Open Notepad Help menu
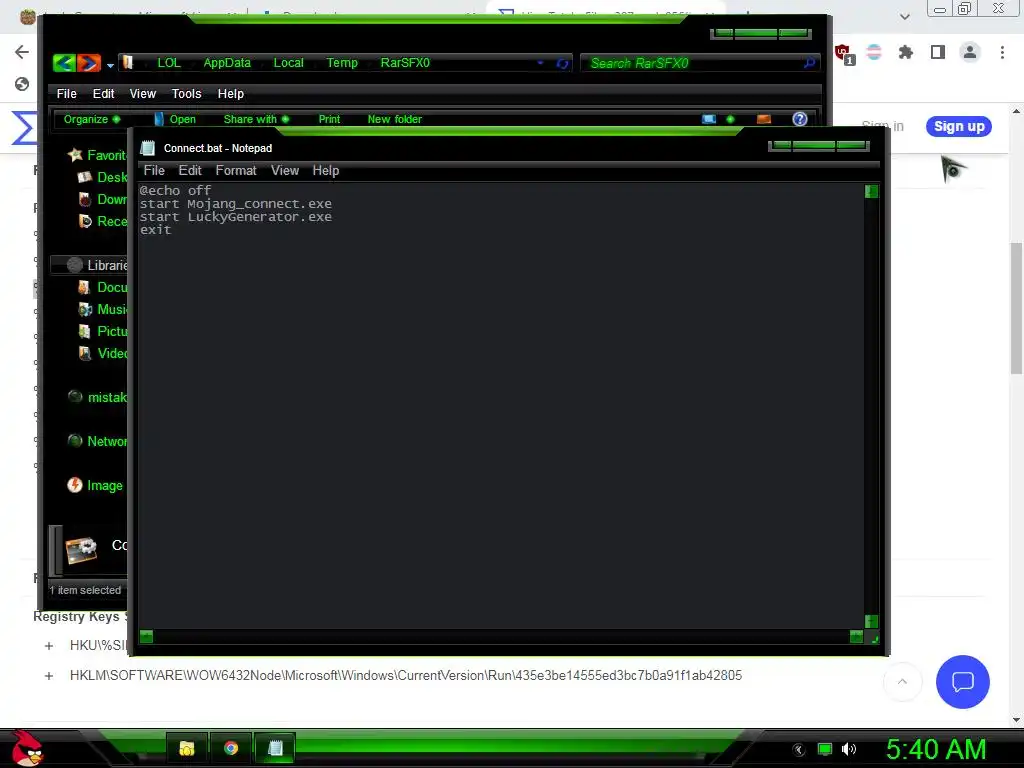Image resolution: width=1024 pixels, height=768 pixels. [325, 170]
